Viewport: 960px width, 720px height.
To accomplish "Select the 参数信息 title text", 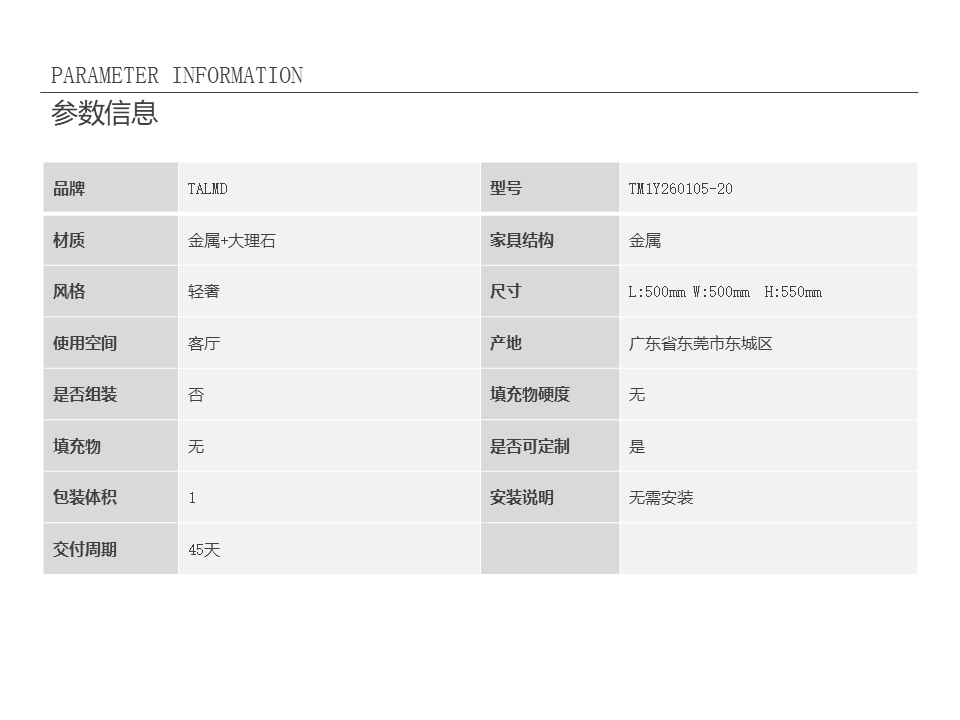I will 105,113.
